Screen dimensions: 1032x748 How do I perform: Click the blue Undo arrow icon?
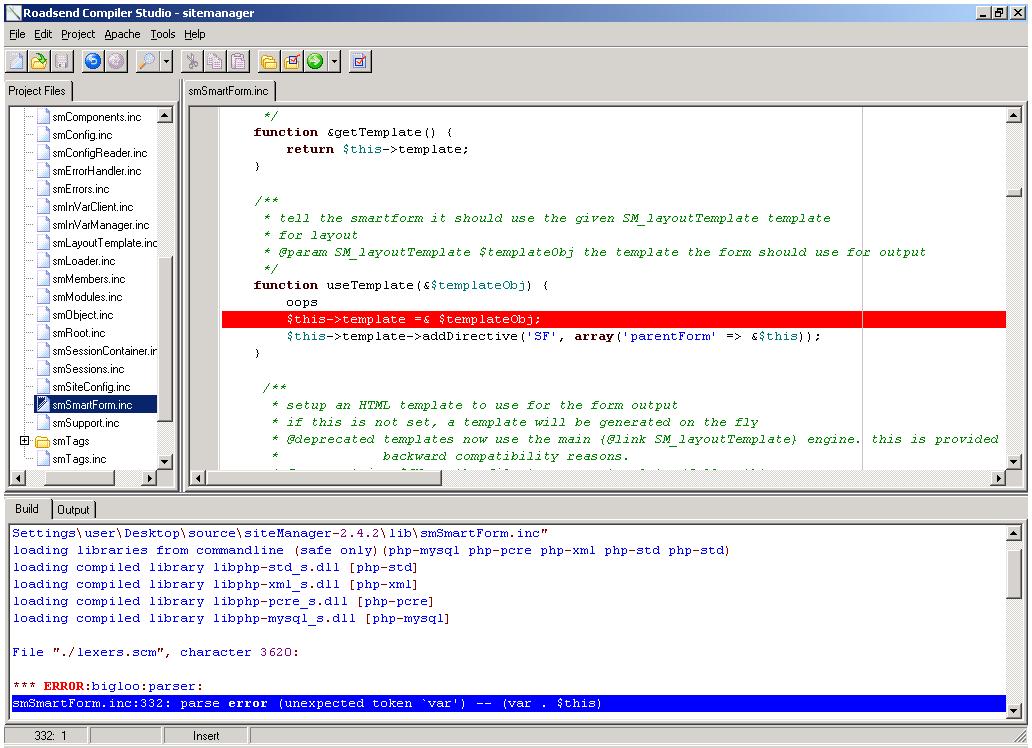click(93, 61)
